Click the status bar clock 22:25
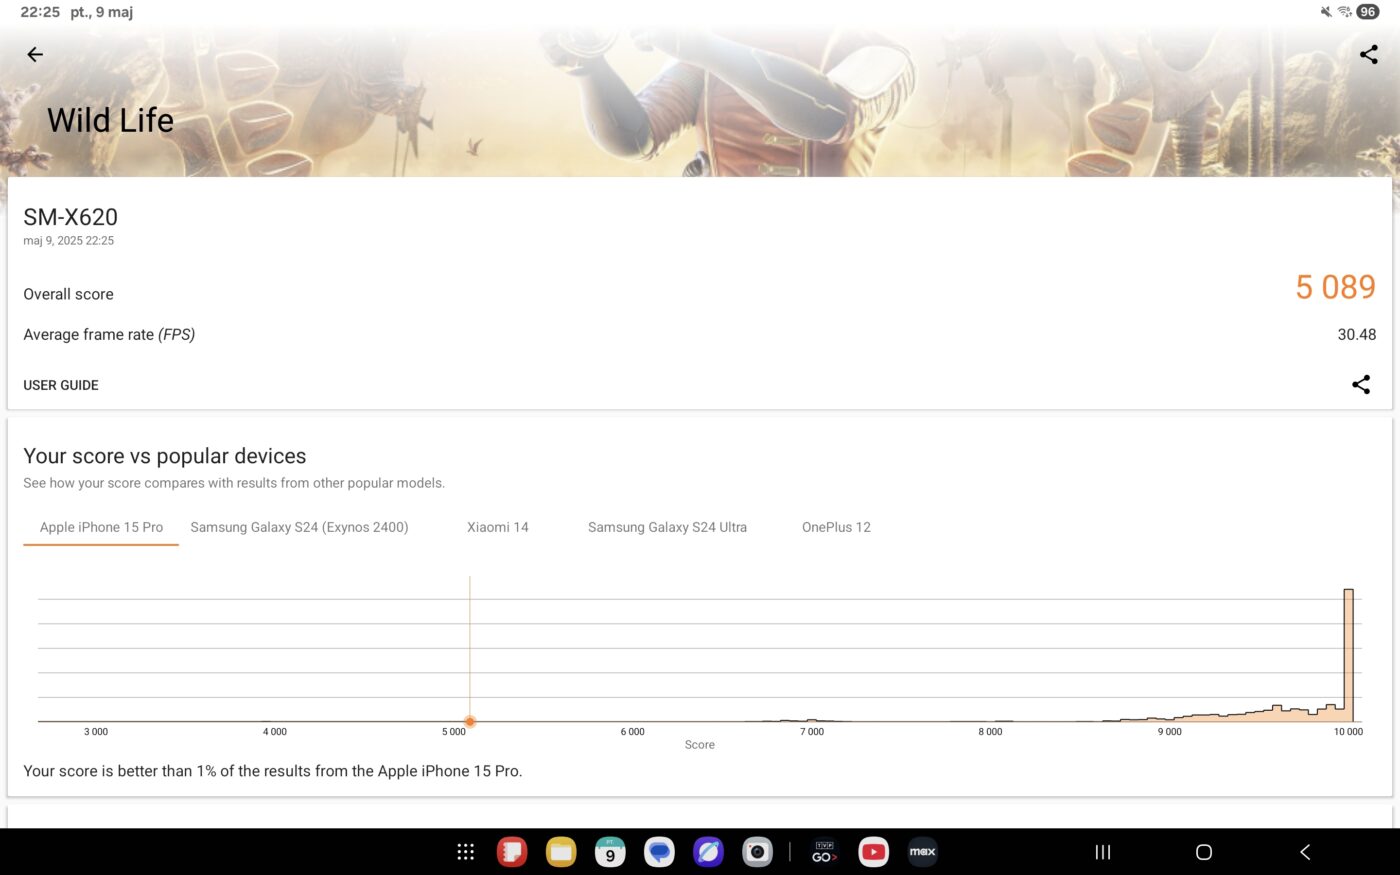The image size is (1400, 875). tap(40, 12)
